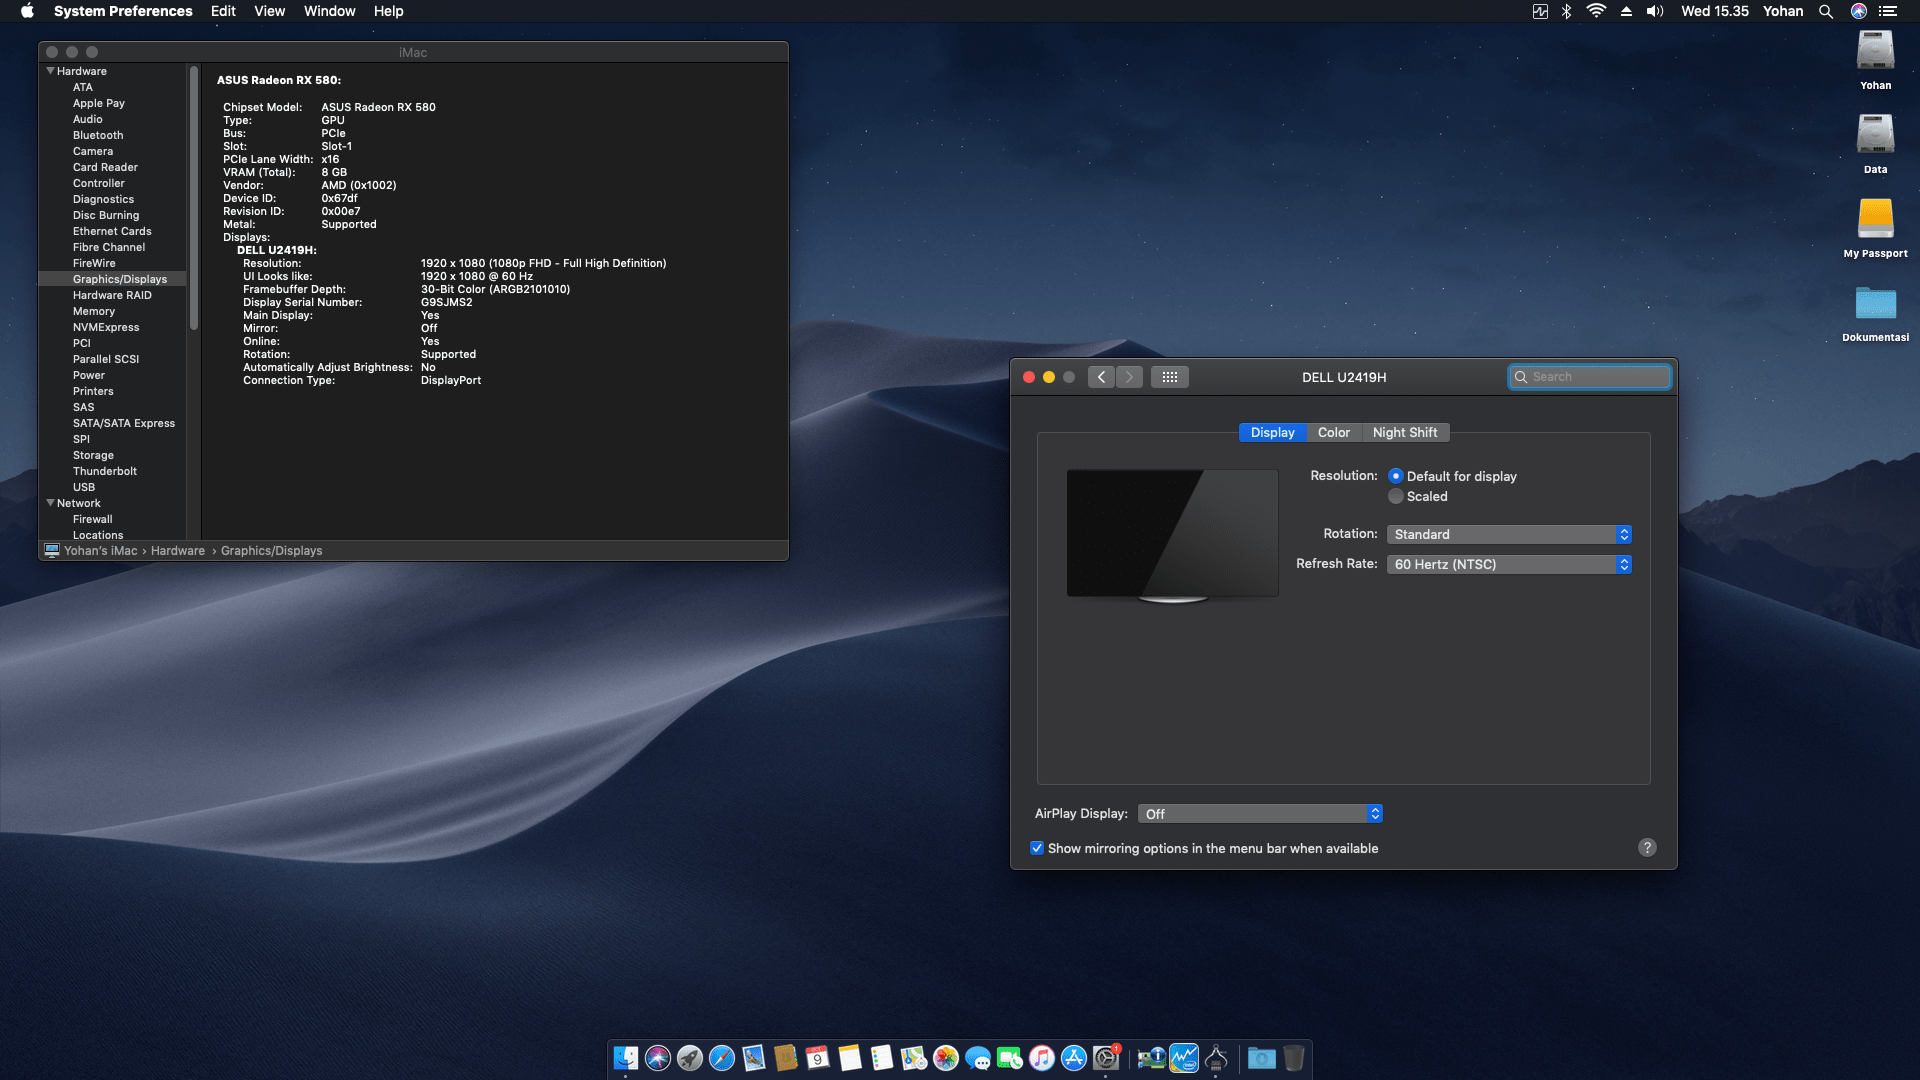The width and height of the screenshot is (1920, 1080).
Task: Open Safari from the Dock
Action: click(723, 1057)
